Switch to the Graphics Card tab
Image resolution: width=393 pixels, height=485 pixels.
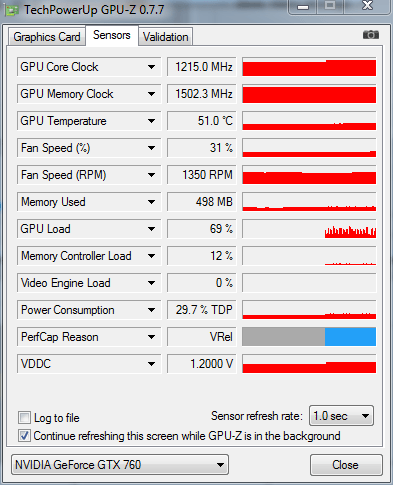click(47, 37)
